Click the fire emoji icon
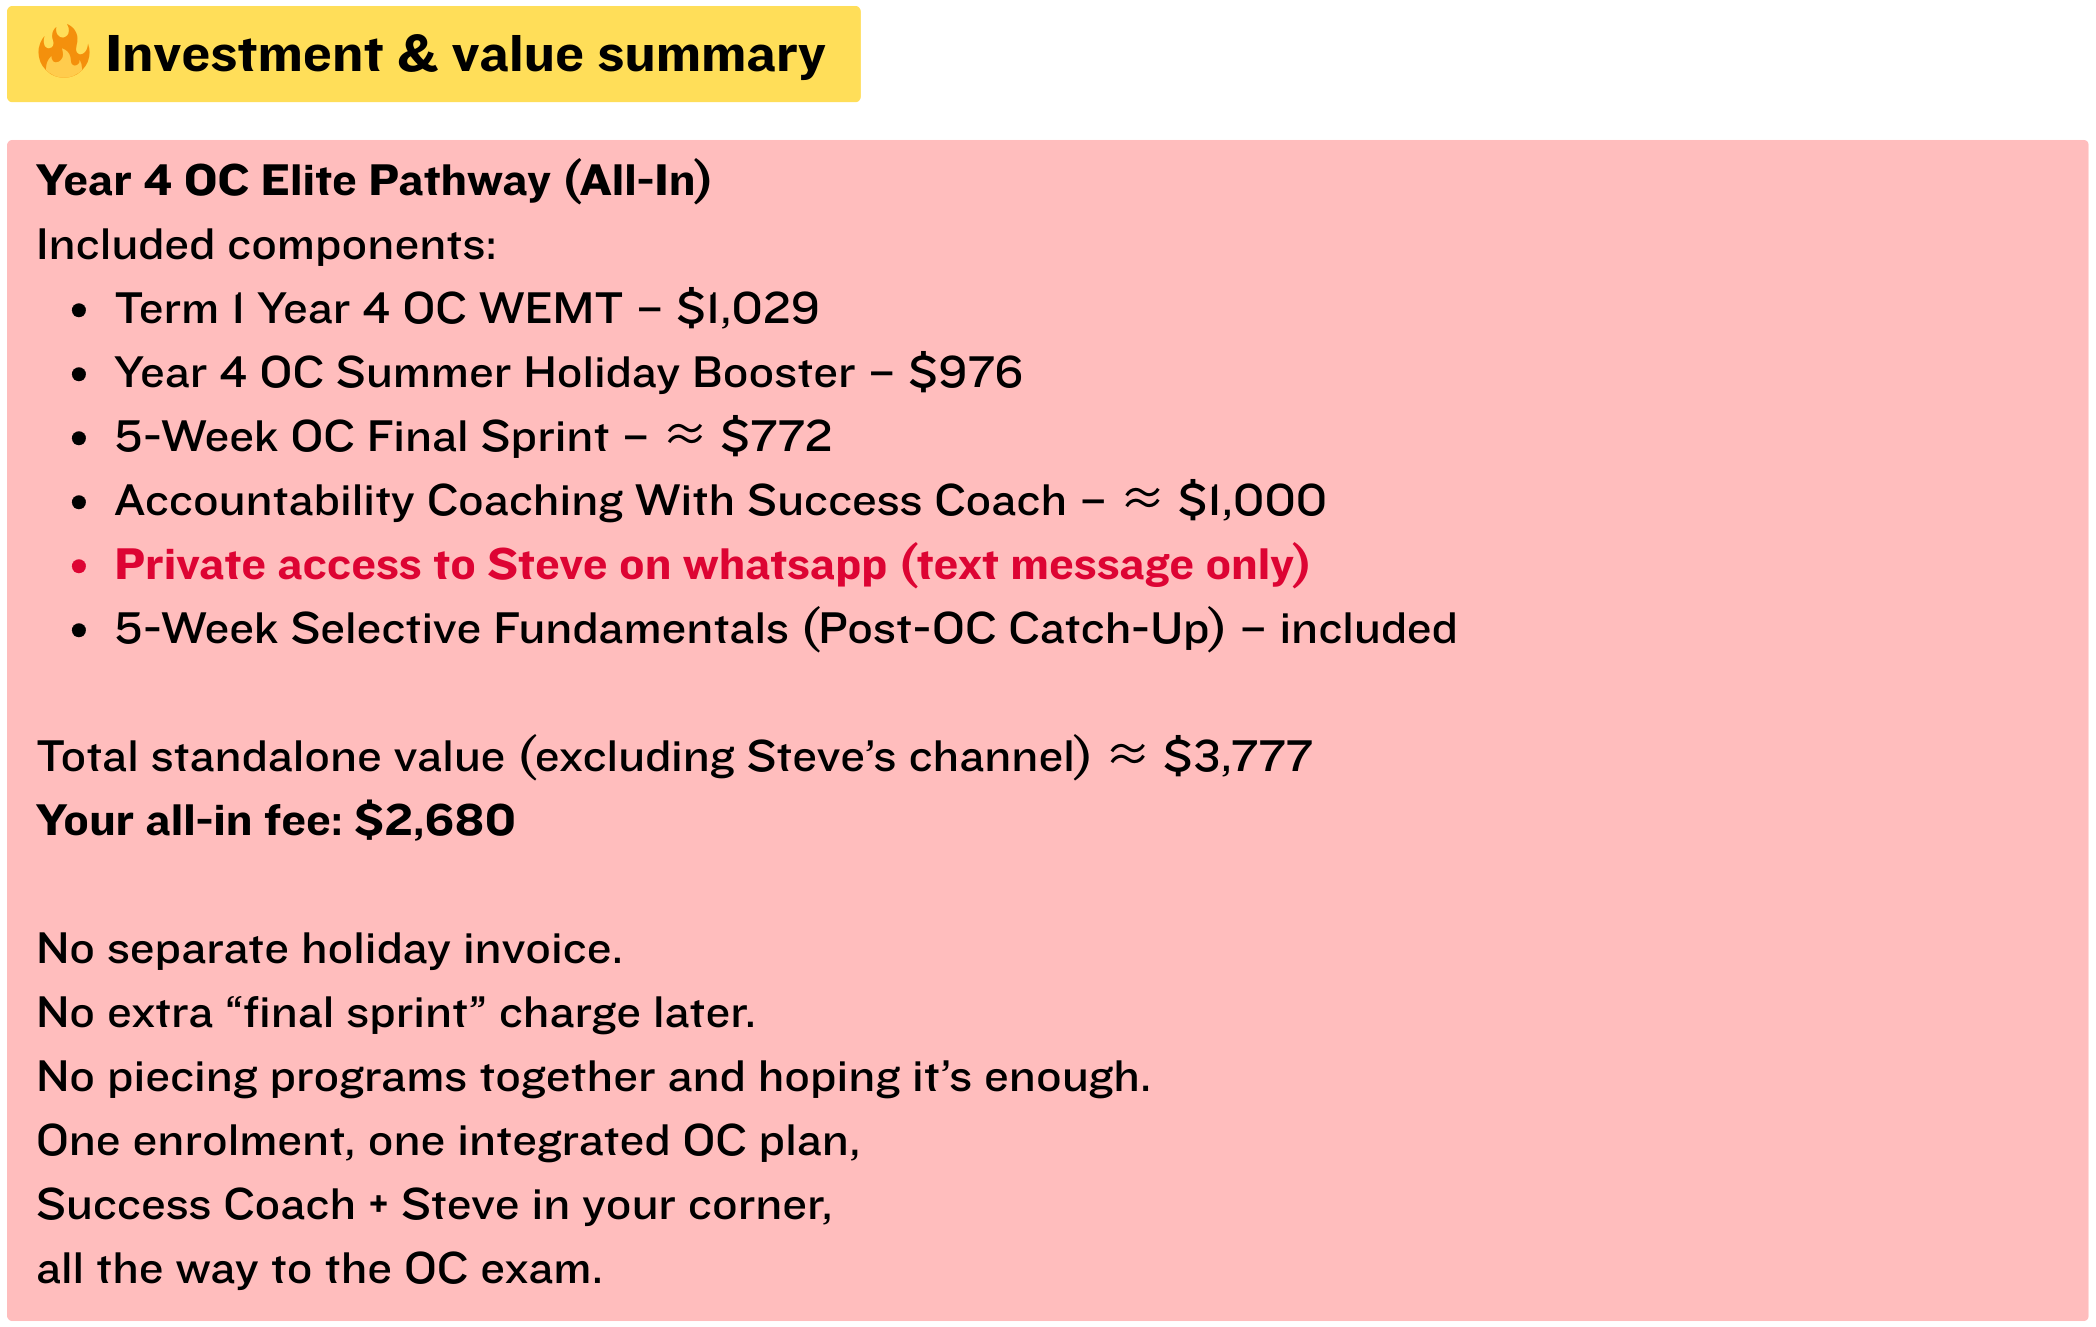The height and width of the screenshot is (1327, 2096). tap(64, 53)
